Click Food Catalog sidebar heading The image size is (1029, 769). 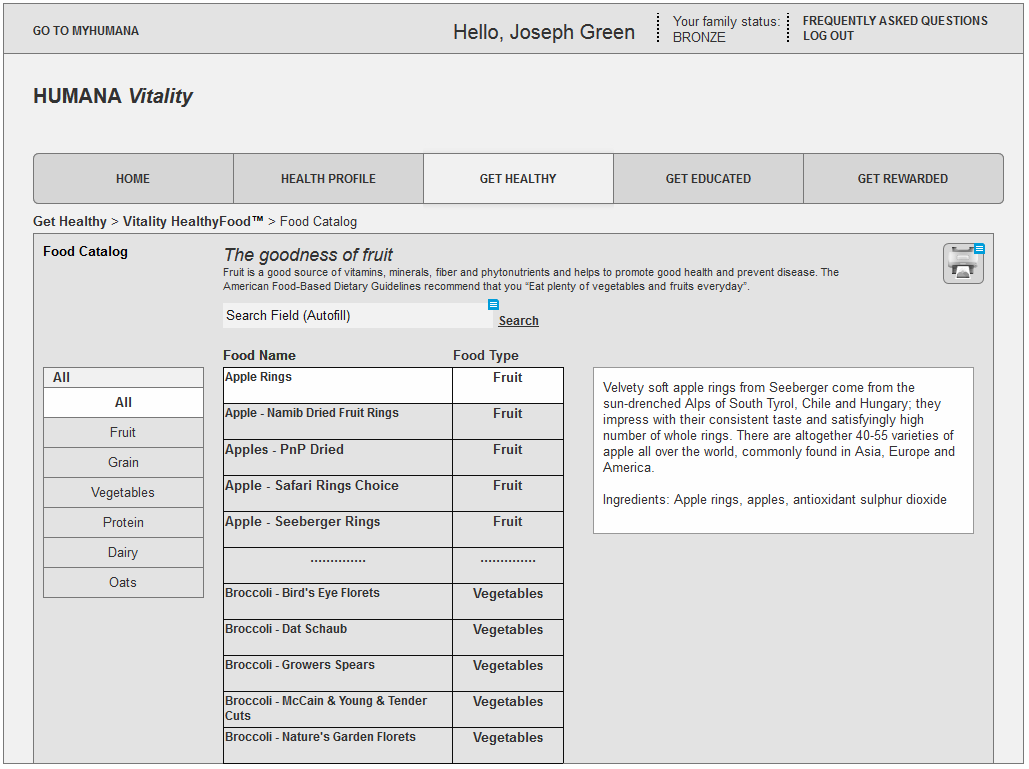click(x=85, y=251)
